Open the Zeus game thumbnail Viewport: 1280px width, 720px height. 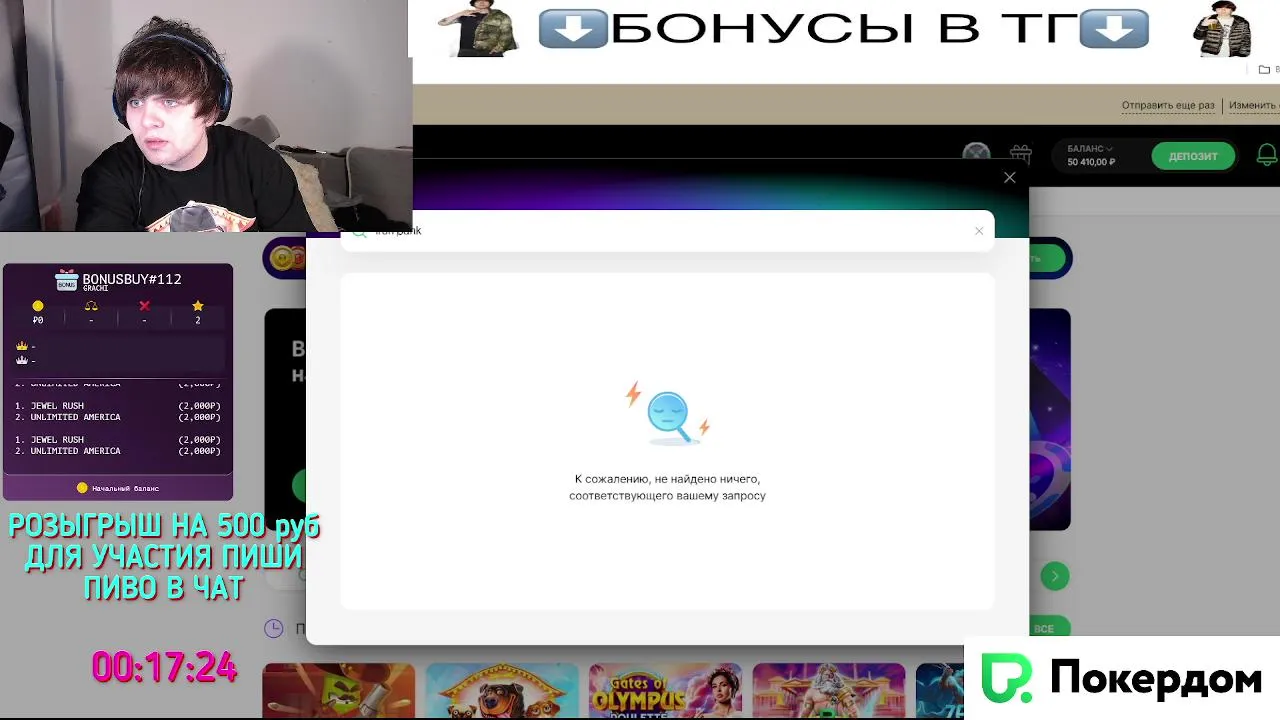pyautogui.click(x=828, y=691)
